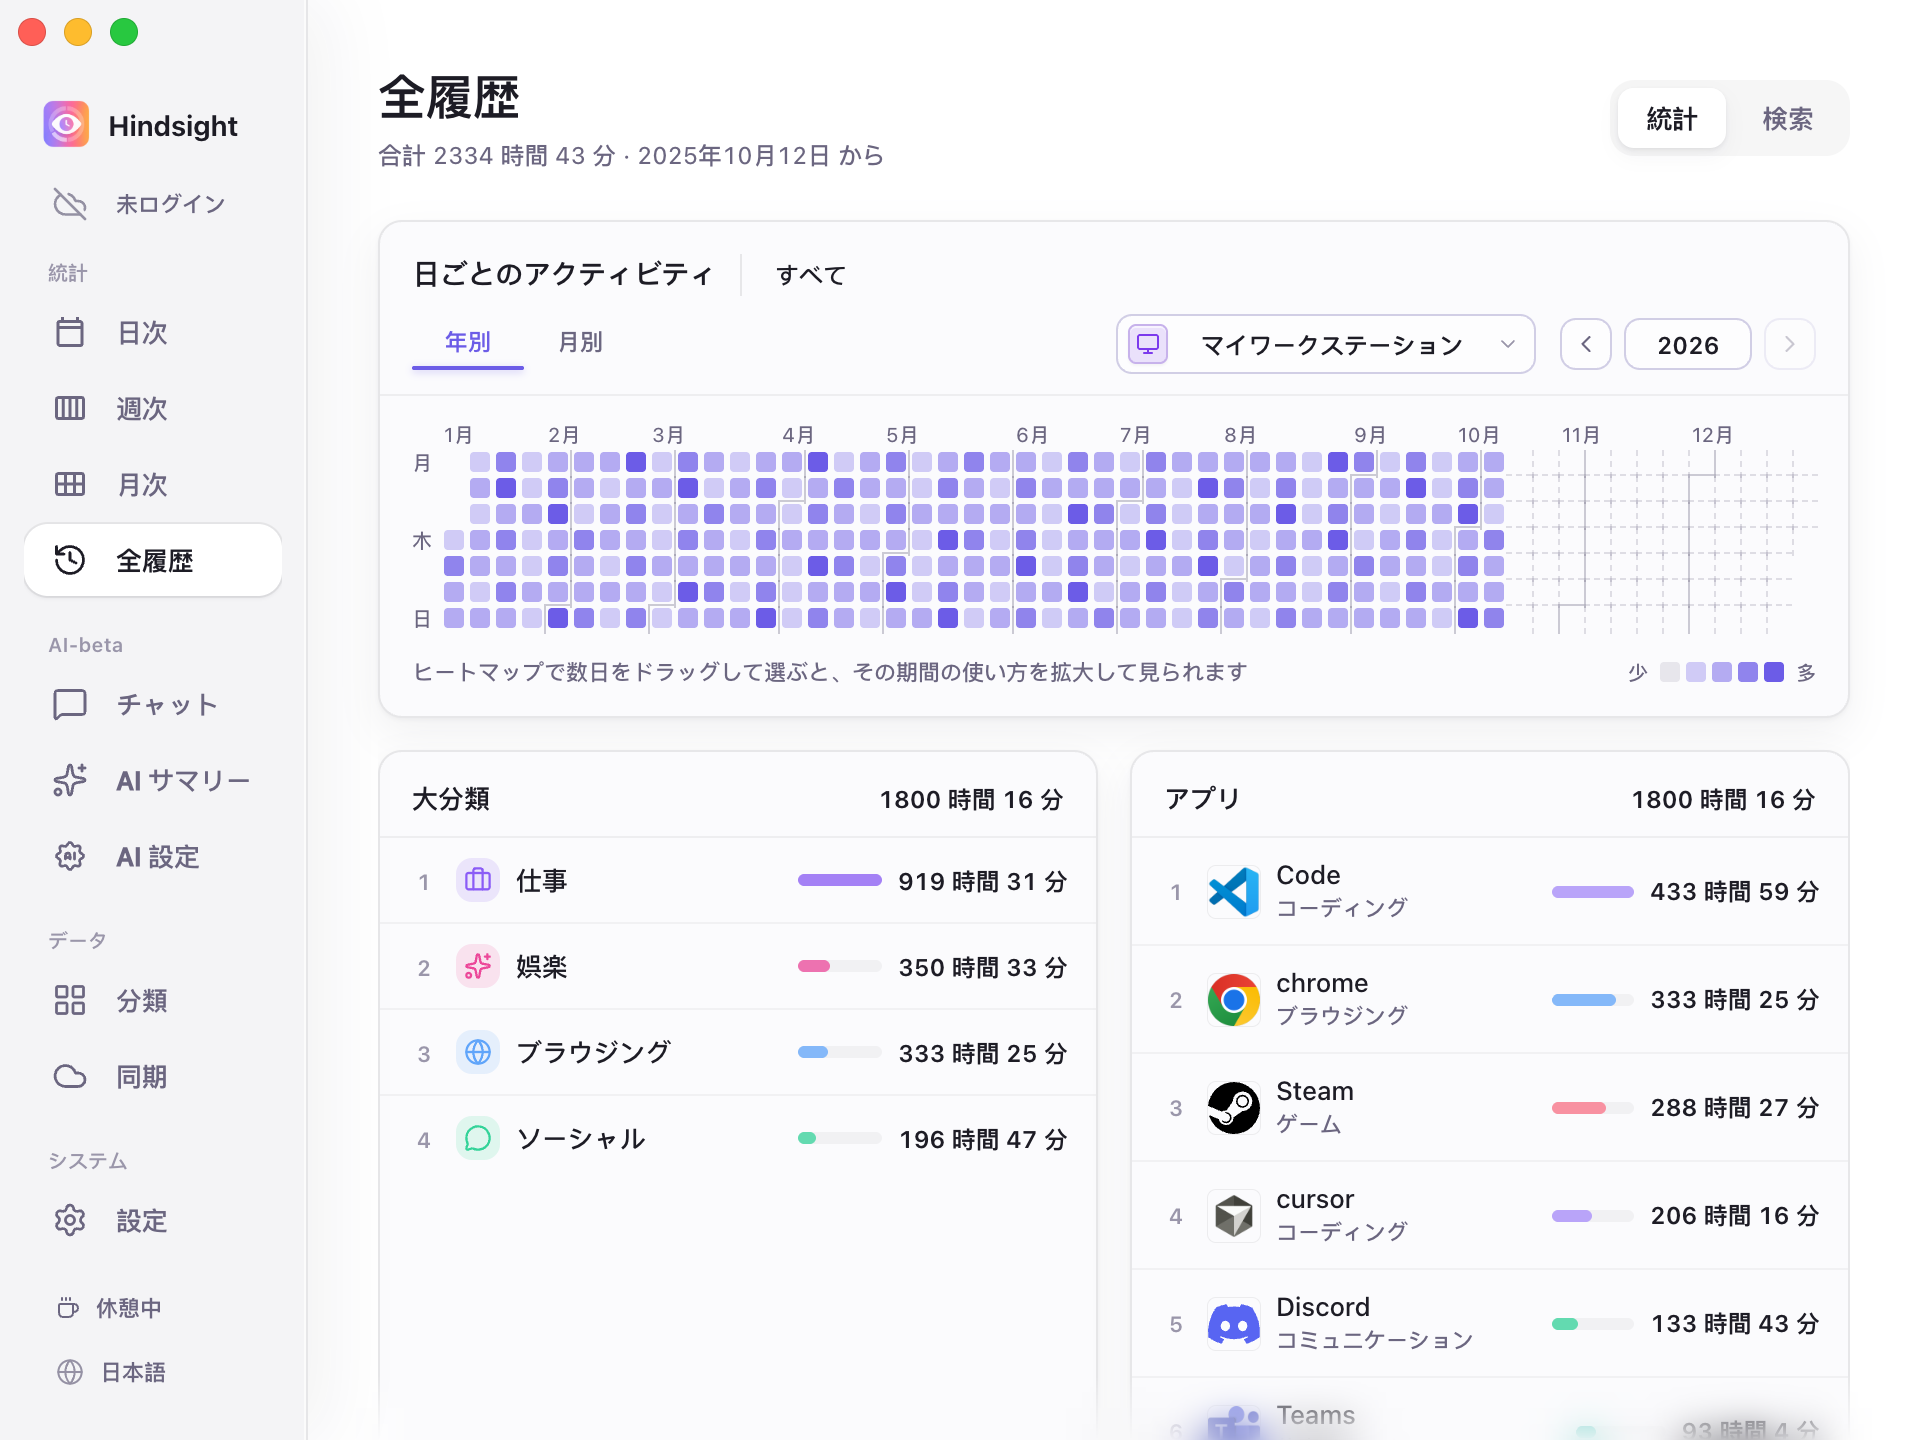Image resolution: width=1920 pixels, height=1440 pixels.
Task: Select the 年別 yearly tab
Action: 467,342
